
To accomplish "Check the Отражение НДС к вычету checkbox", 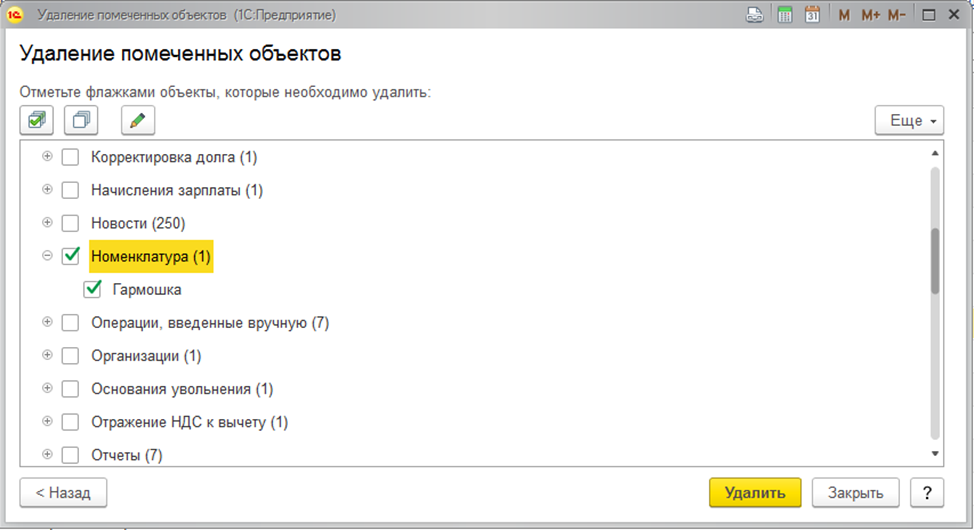I will point(71,422).
